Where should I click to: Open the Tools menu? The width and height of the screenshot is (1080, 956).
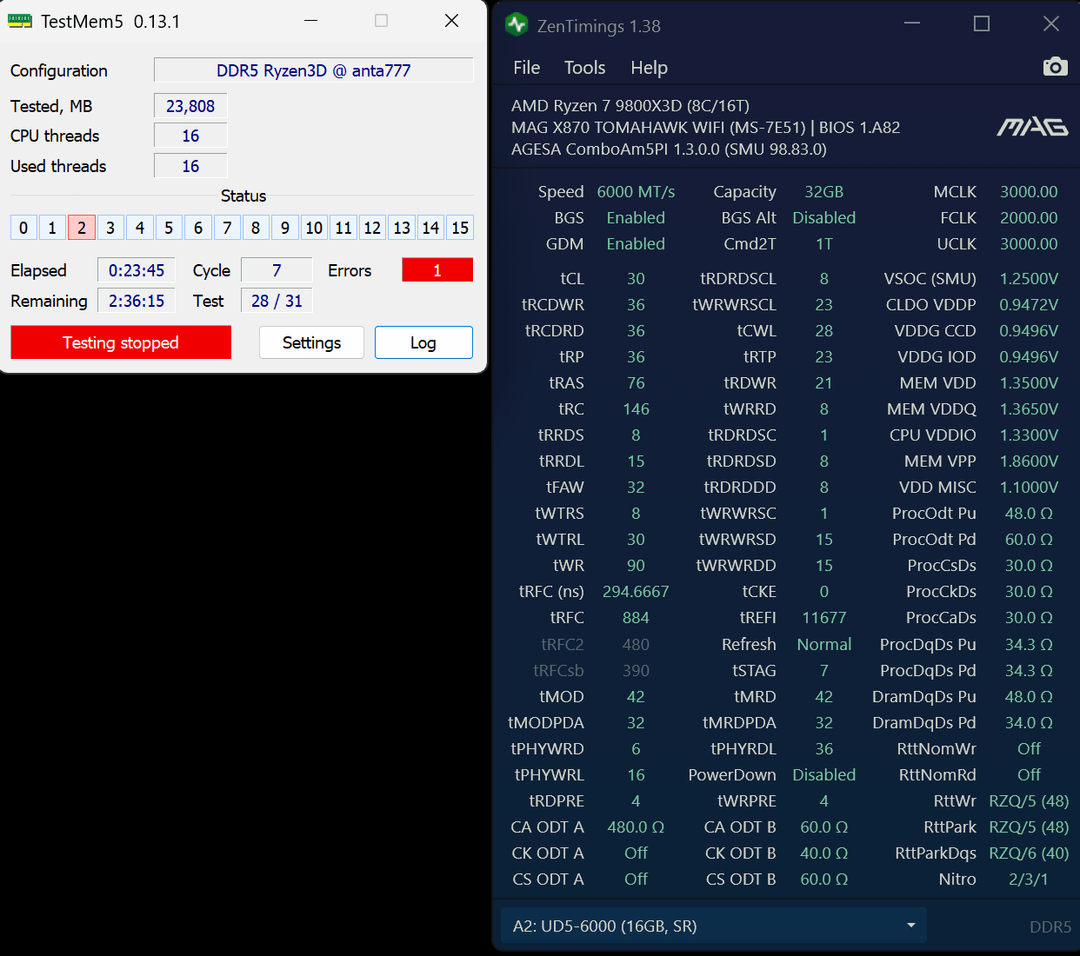click(584, 68)
